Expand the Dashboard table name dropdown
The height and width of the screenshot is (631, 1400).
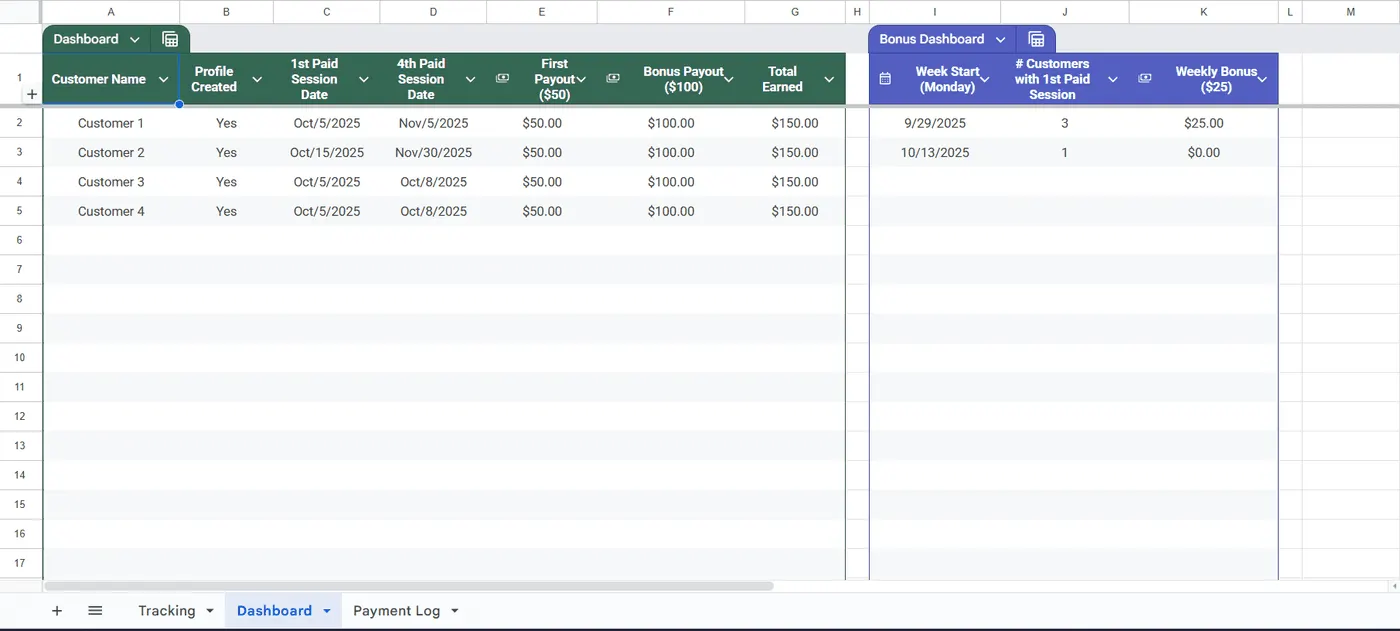pos(135,39)
